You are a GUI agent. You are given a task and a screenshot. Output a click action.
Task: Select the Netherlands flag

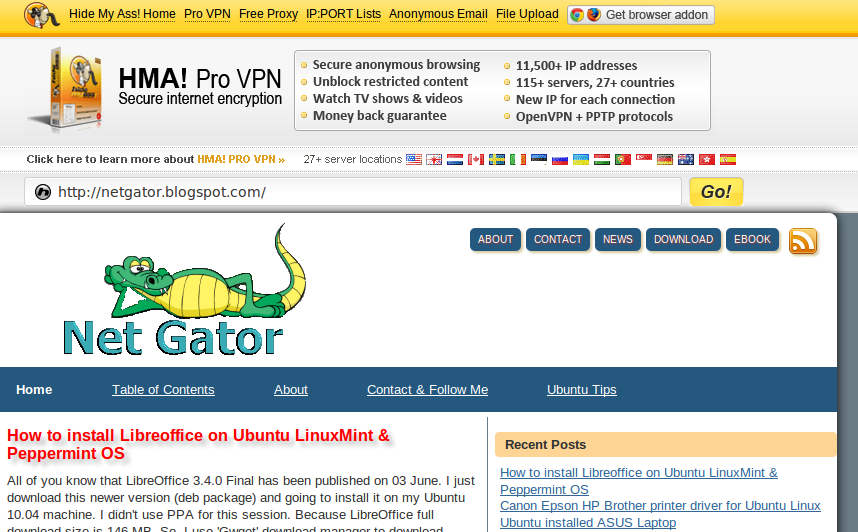click(455, 159)
